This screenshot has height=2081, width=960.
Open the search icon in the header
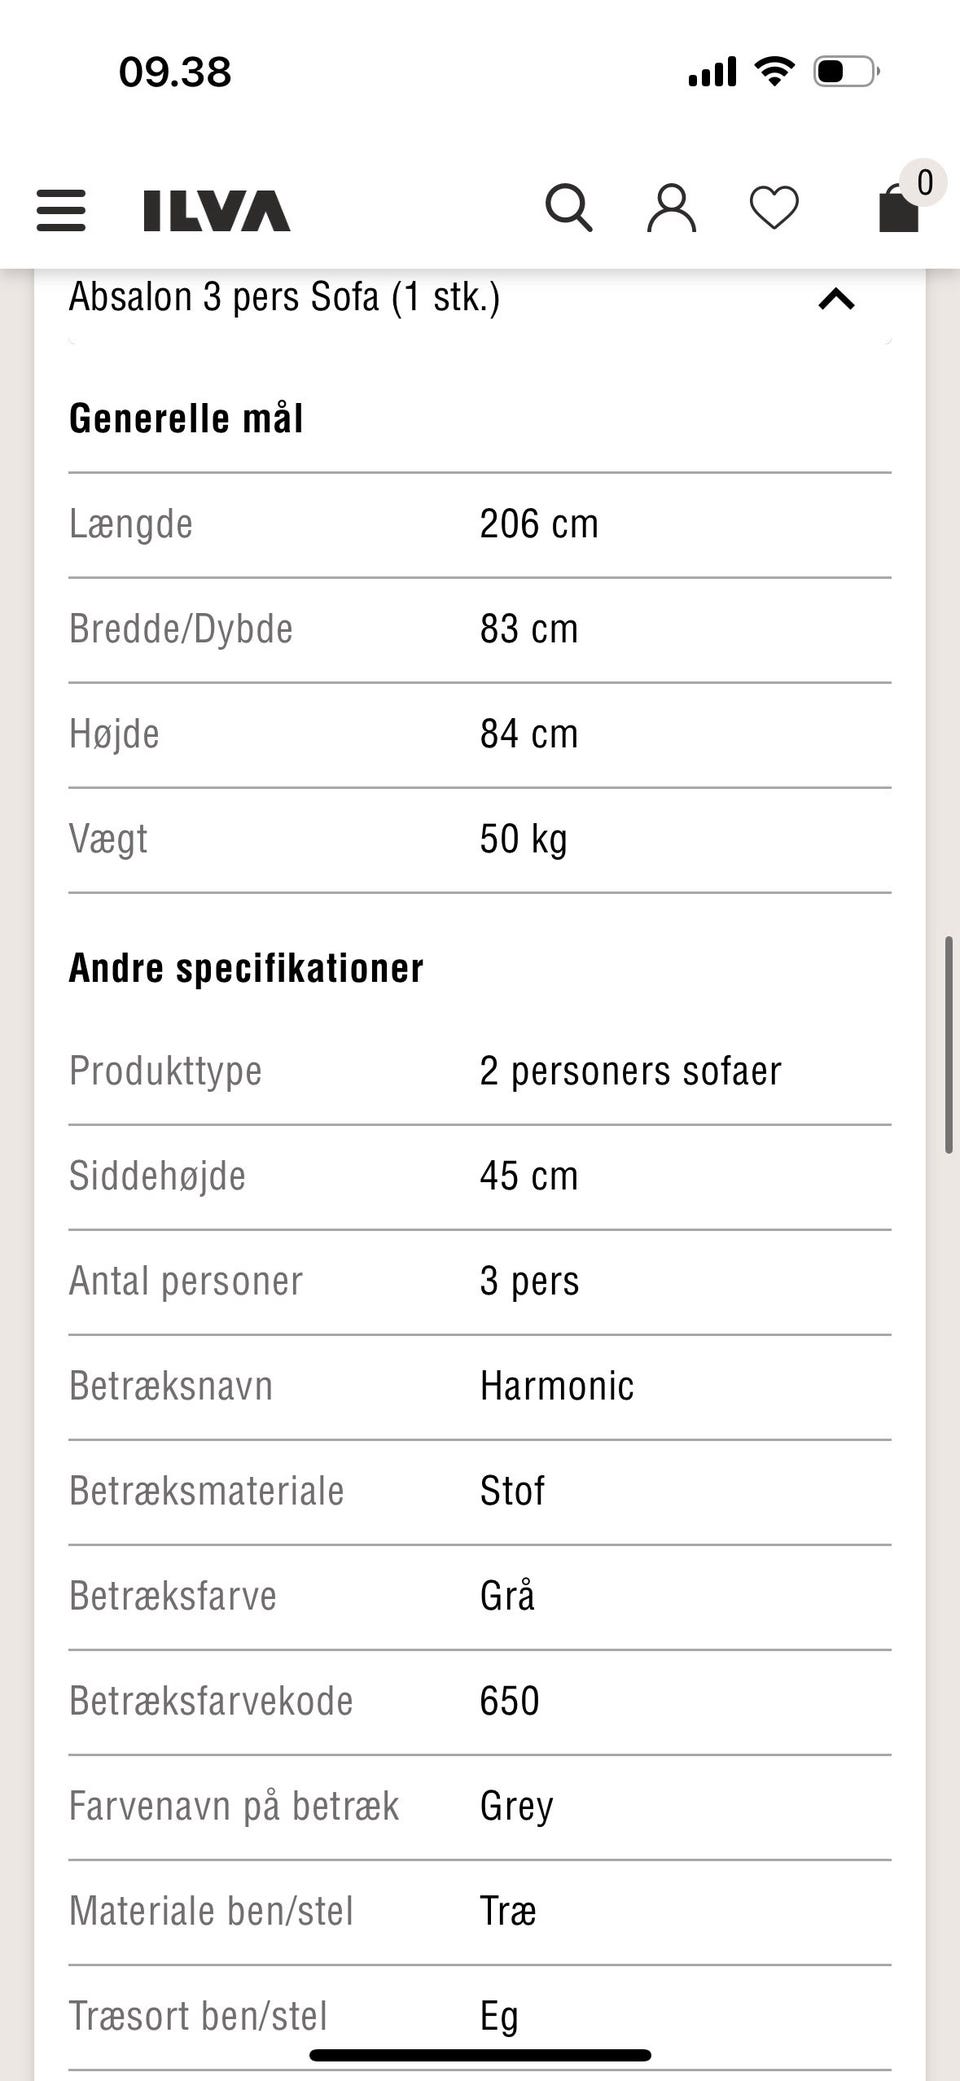(x=570, y=206)
